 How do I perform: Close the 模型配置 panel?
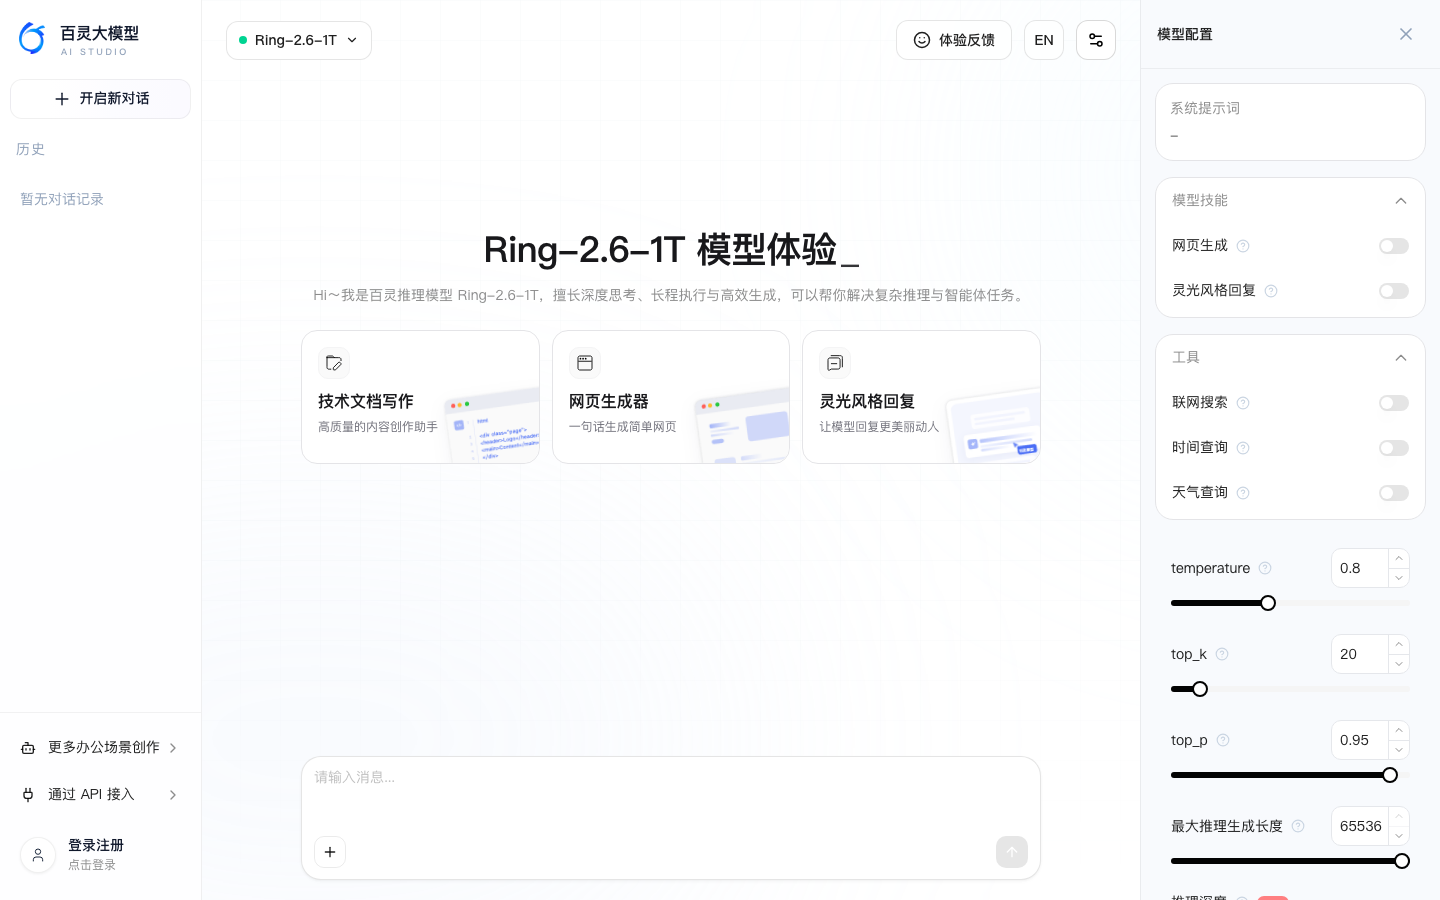point(1406,34)
